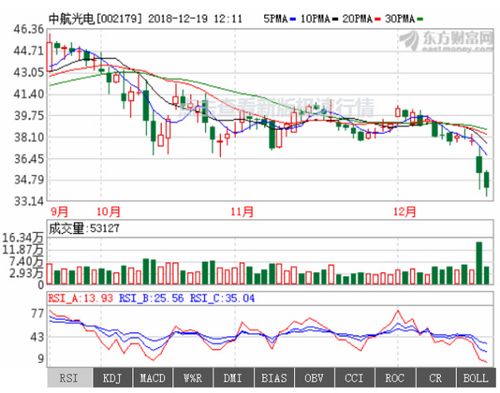Click the volume axis label 2.93万
Viewport: 500px width, 393px height.
pos(26,273)
